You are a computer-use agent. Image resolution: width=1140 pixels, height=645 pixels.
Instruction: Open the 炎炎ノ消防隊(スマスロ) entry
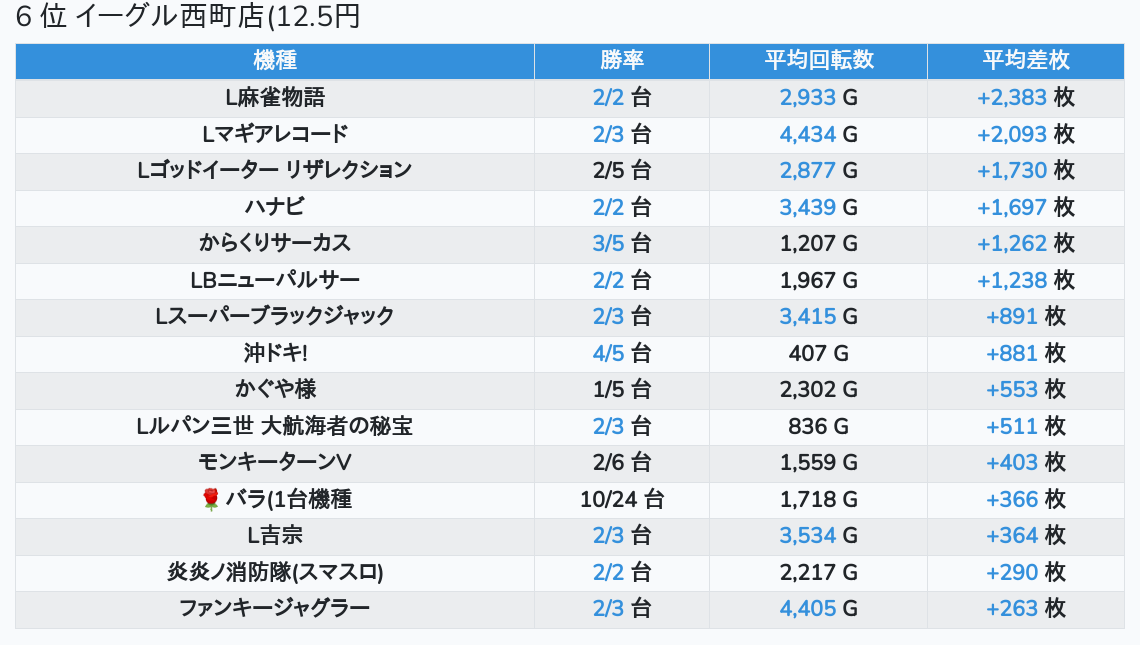tap(275, 572)
